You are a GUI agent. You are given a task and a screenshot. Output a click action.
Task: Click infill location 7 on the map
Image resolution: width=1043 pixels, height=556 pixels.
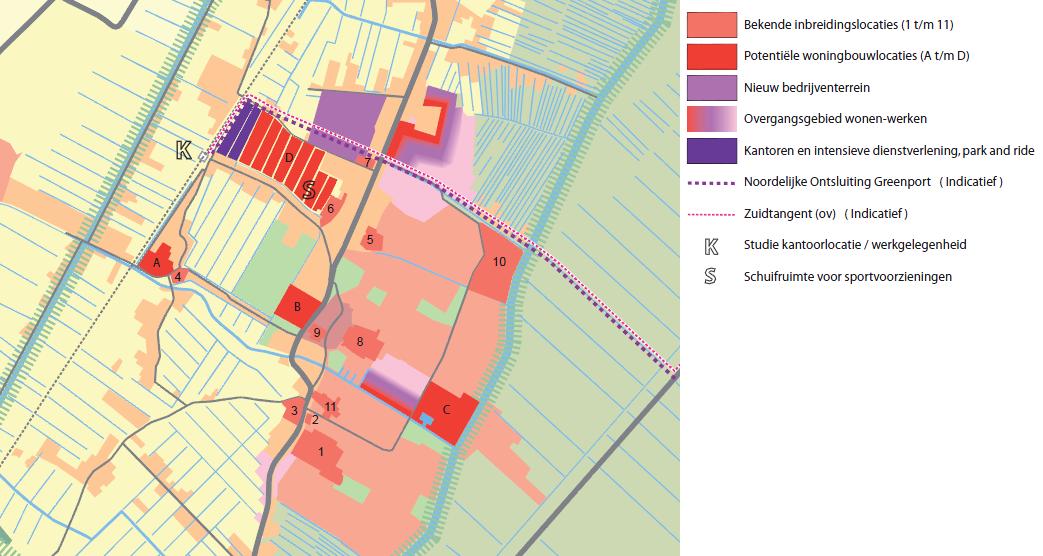pos(367,162)
